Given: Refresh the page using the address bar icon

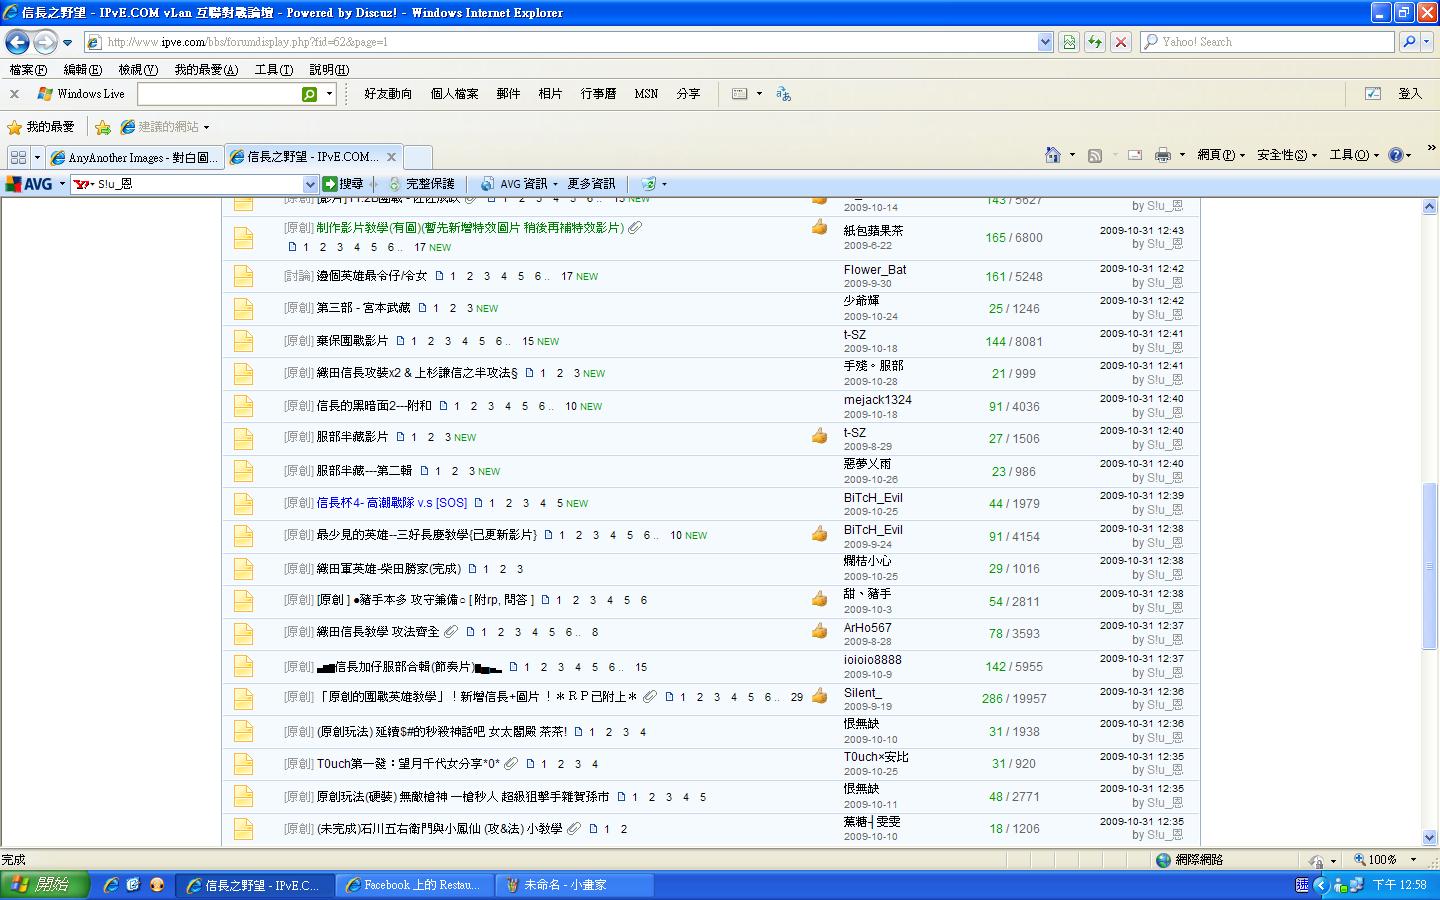Looking at the screenshot, I should pyautogui.click(x=1095, y=42).
